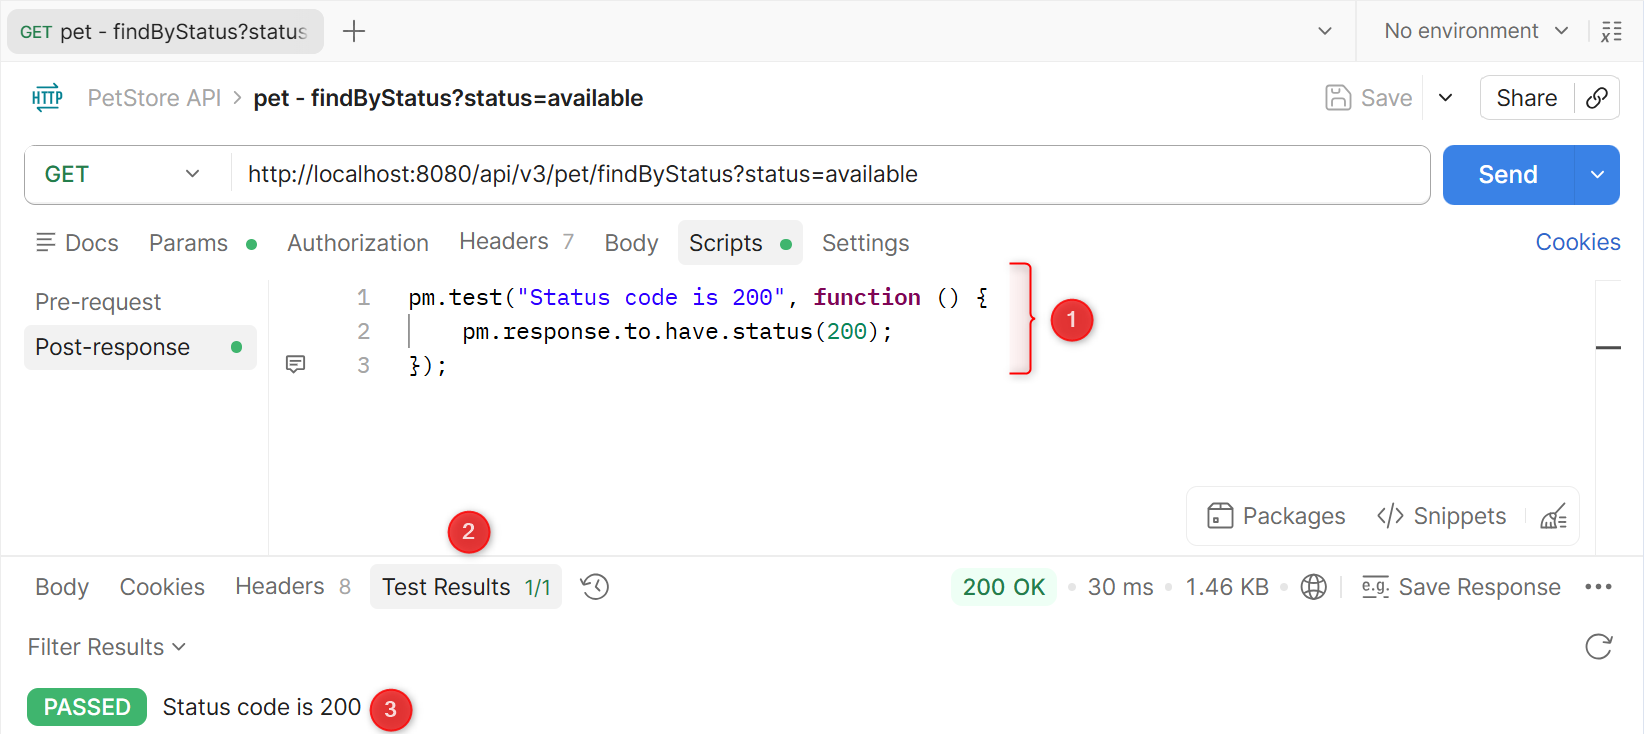Open the Test Results 1/1 tab
This screenshot has width=1644, height=734.
coord(466,587)
